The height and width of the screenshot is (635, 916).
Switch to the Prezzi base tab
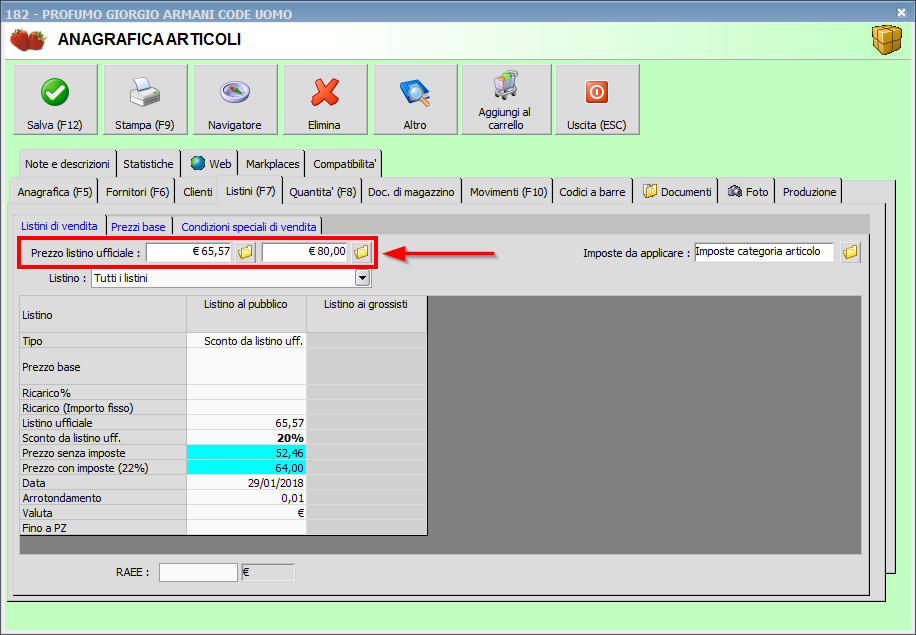point(138,226)
